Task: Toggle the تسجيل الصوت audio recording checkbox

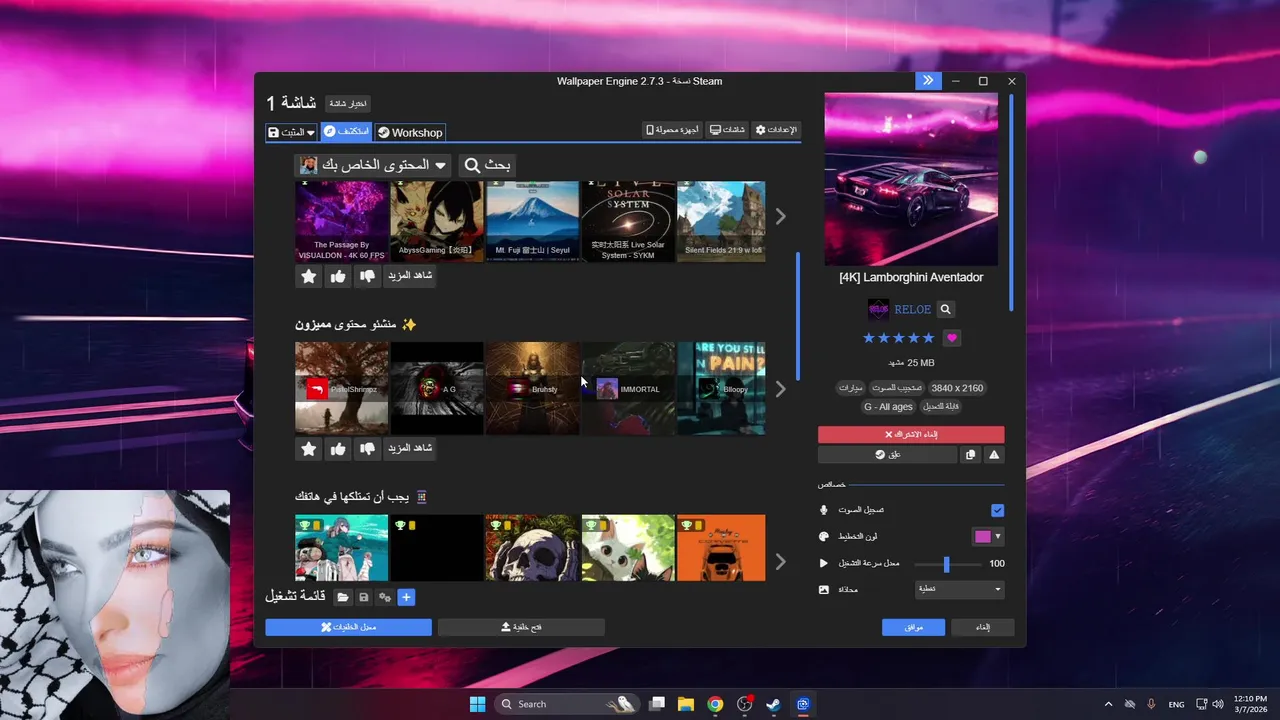Action: pos(997,510)
